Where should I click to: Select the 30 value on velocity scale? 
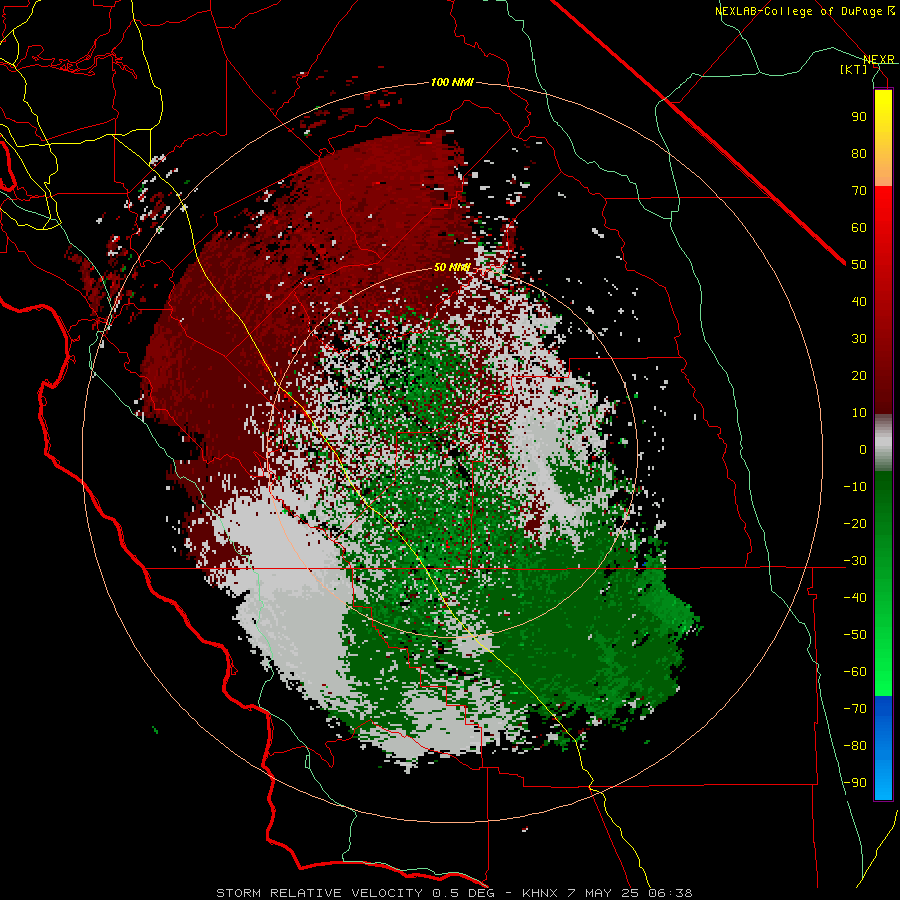pyautogui.click(x=859, y=339)
